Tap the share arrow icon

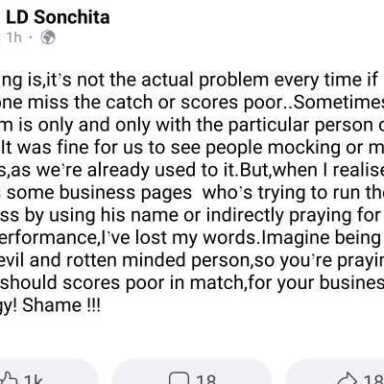(x=347, y=379)
